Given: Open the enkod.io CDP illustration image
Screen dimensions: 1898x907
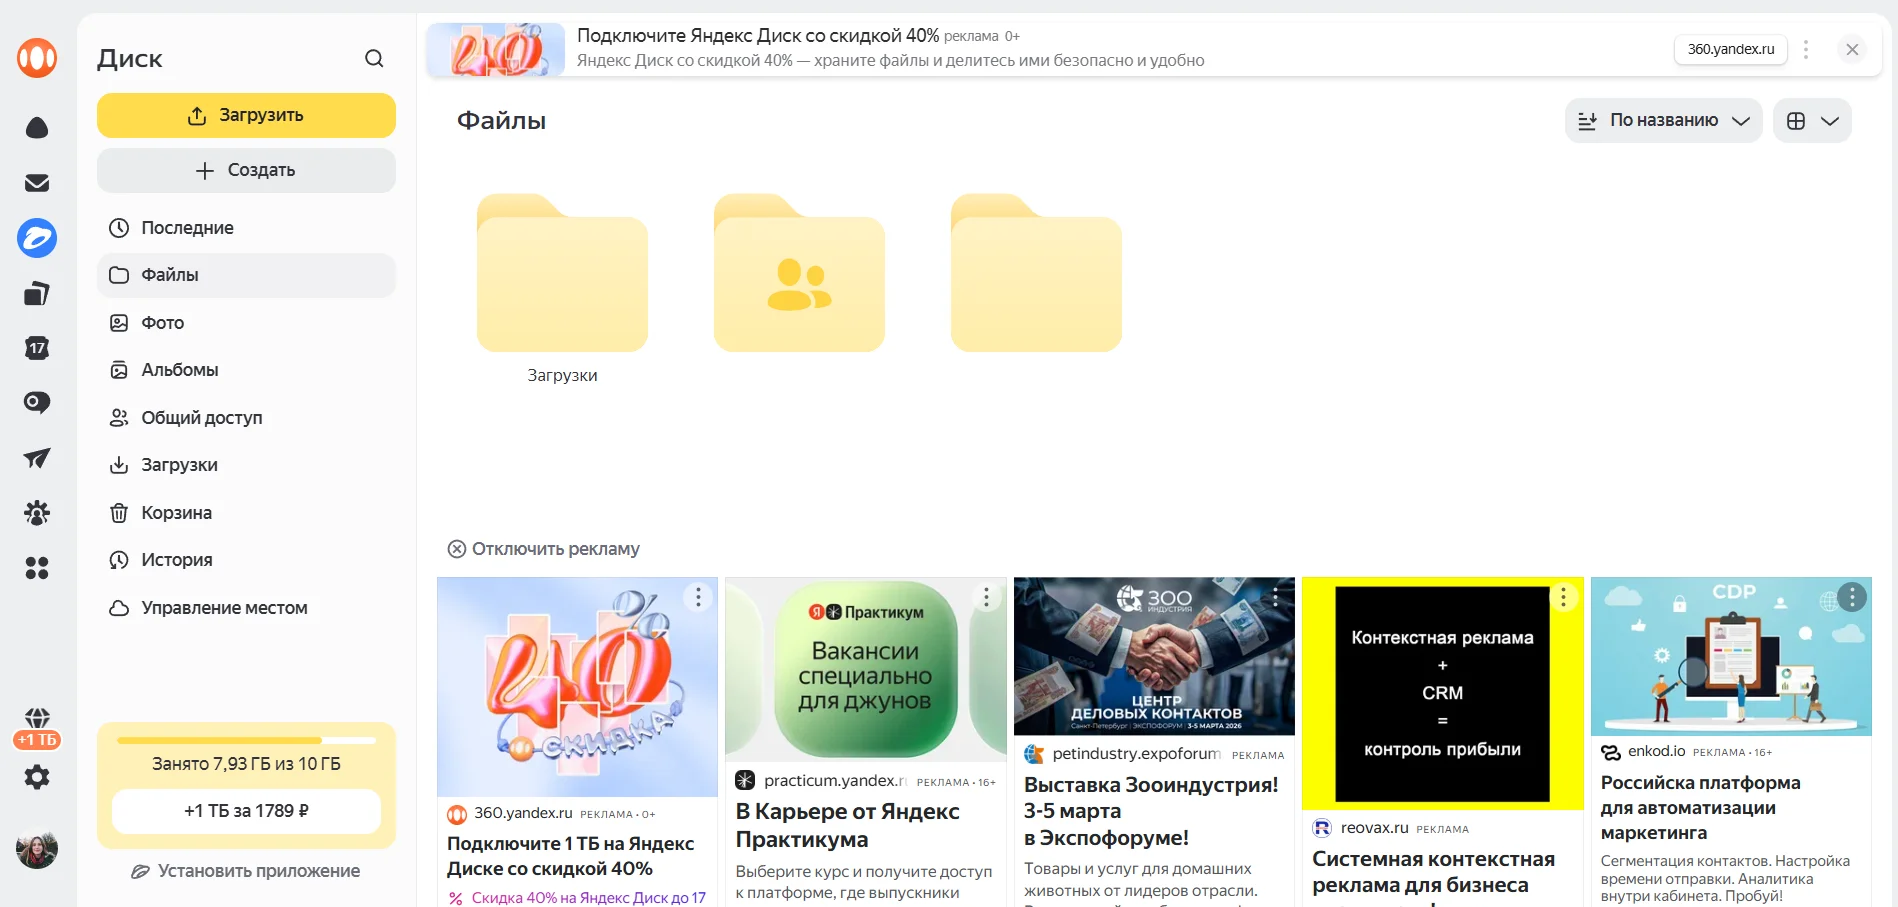Looking at the screenshot, I should 1731,656.
